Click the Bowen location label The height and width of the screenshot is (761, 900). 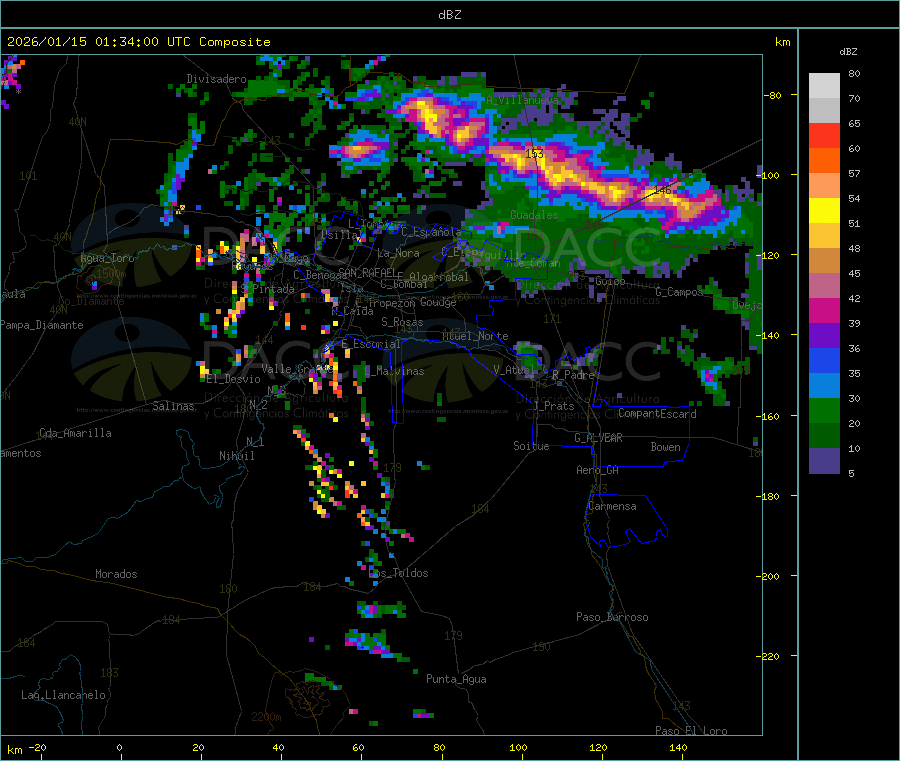pyautogui.click(x=665, y=447)
